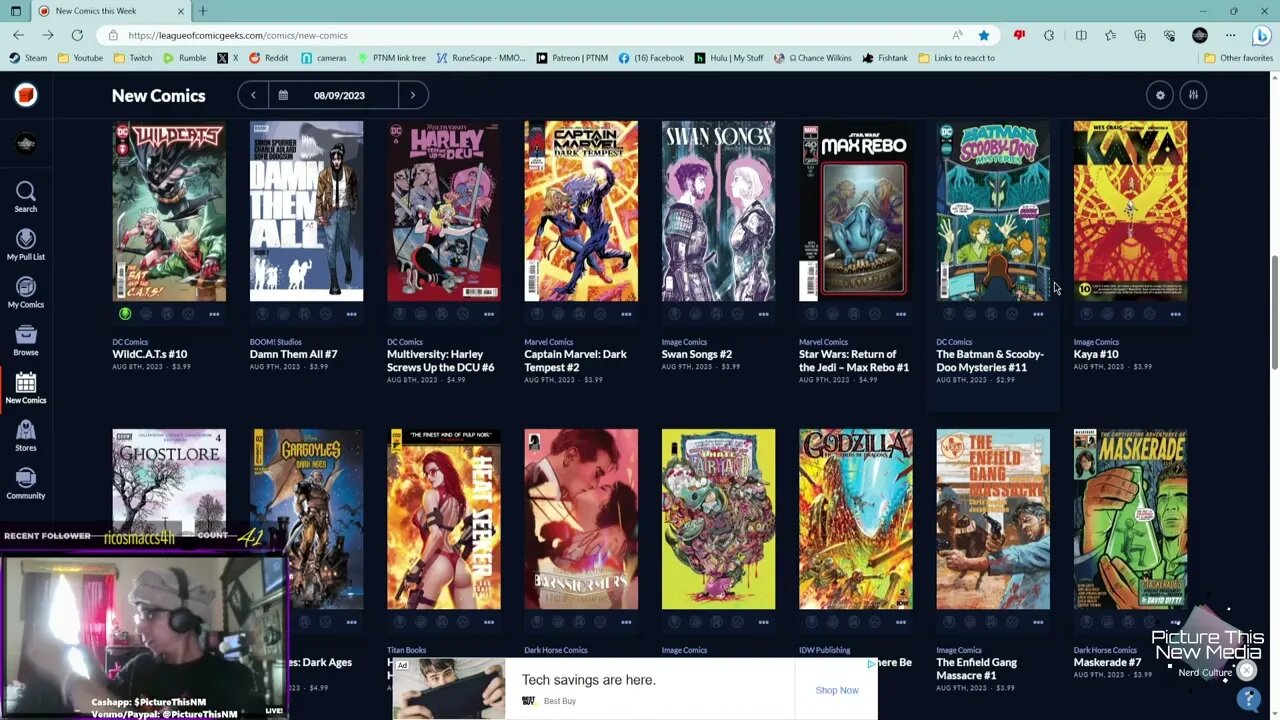Open New Comics settings gear

tap(1160, 95)
